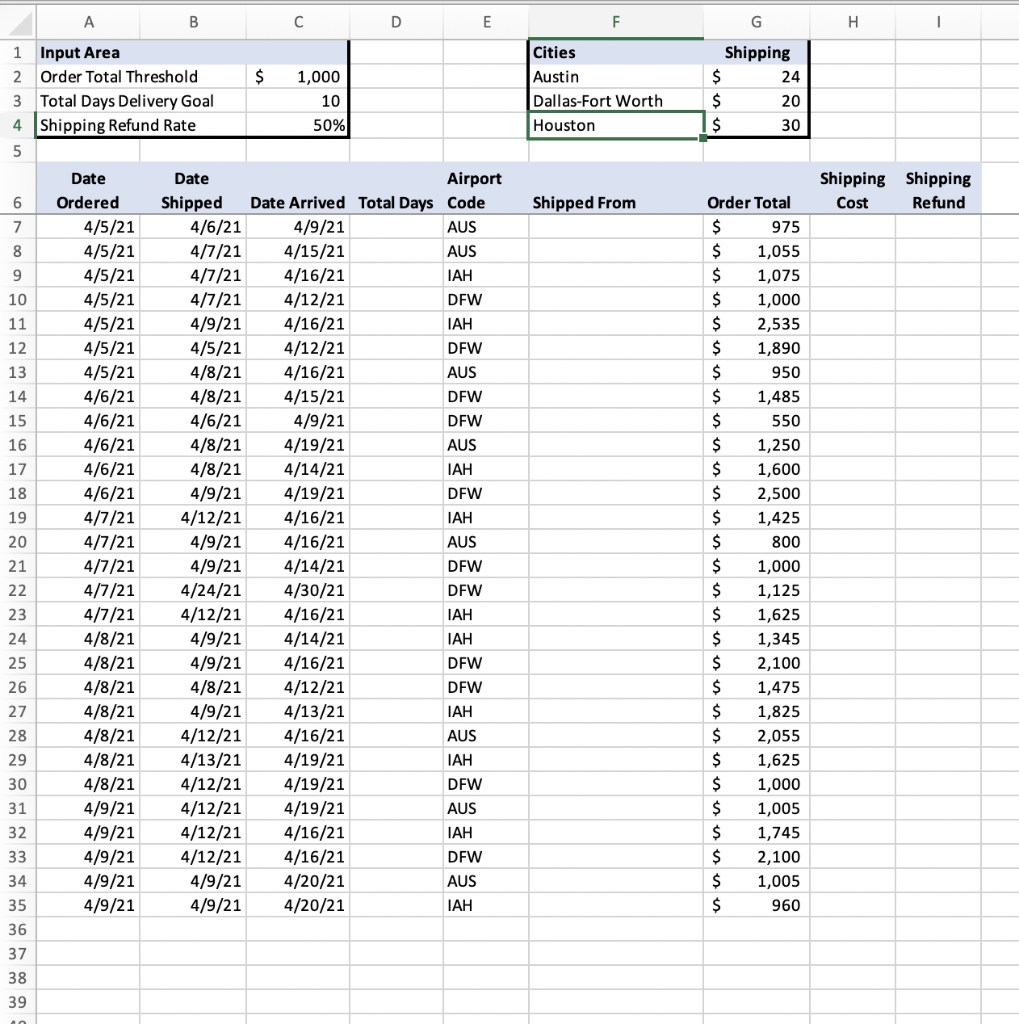This screenshot has width=1019, height=1024.
Task: Click order total 1,600 in row 17
Action: [756, 469]
